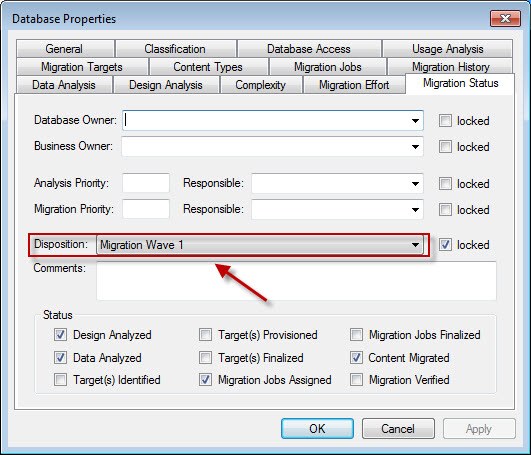Screen dimensions: 531x455
Task: Toggle the Design Analyzed checkbox
Action: click(x=60, y=334)
